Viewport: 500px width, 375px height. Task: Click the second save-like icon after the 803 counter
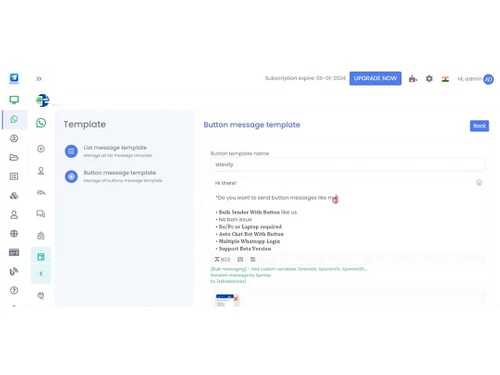click(x=253, y=259)
